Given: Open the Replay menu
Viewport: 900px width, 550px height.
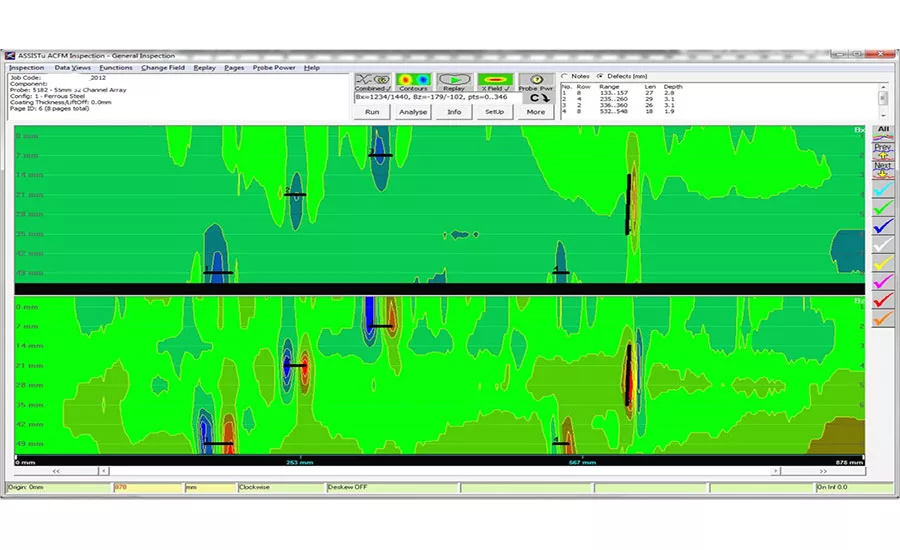Looking at the screenshot, I should point(204,68).
